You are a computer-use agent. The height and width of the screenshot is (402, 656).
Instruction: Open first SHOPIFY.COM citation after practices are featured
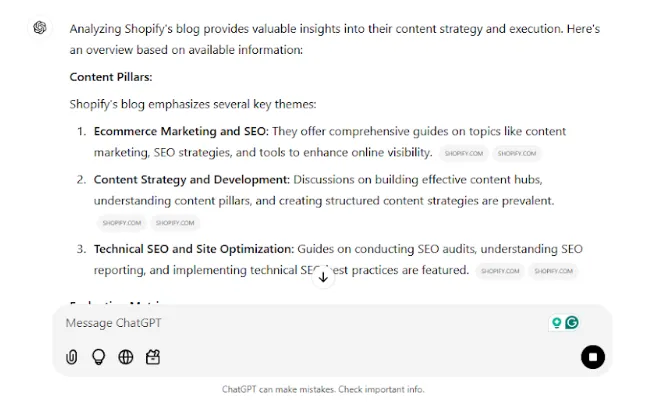click(500, 271)
